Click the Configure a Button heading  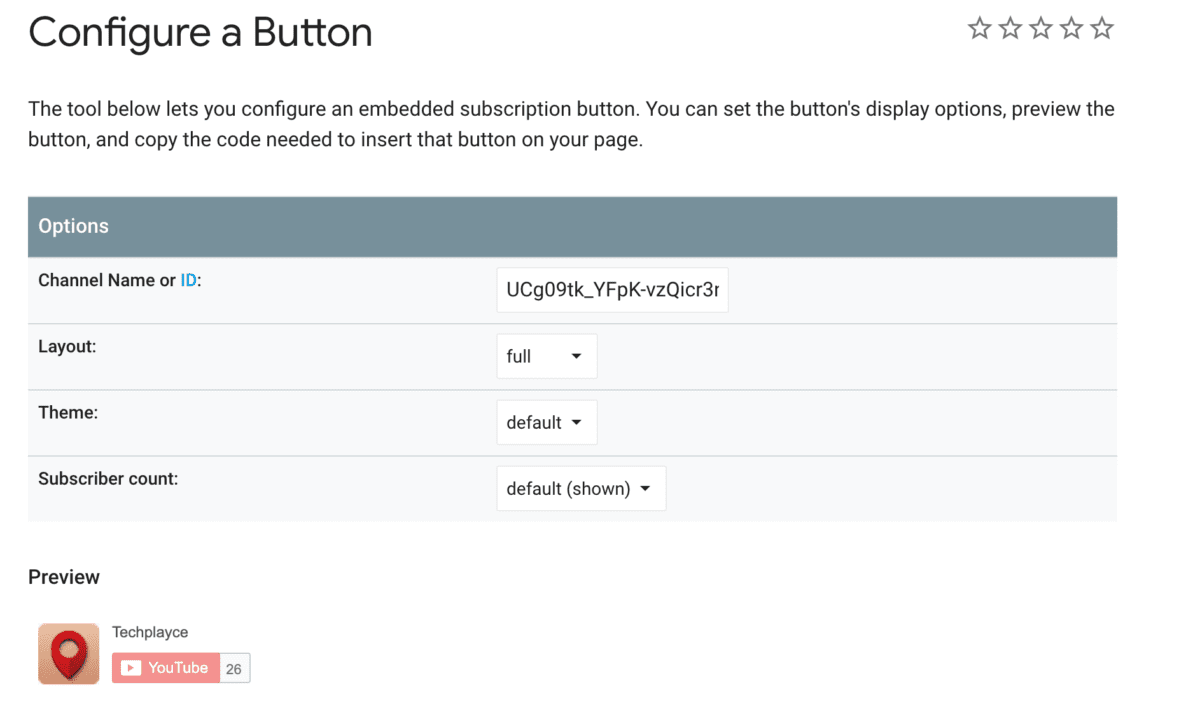[200, 33]
